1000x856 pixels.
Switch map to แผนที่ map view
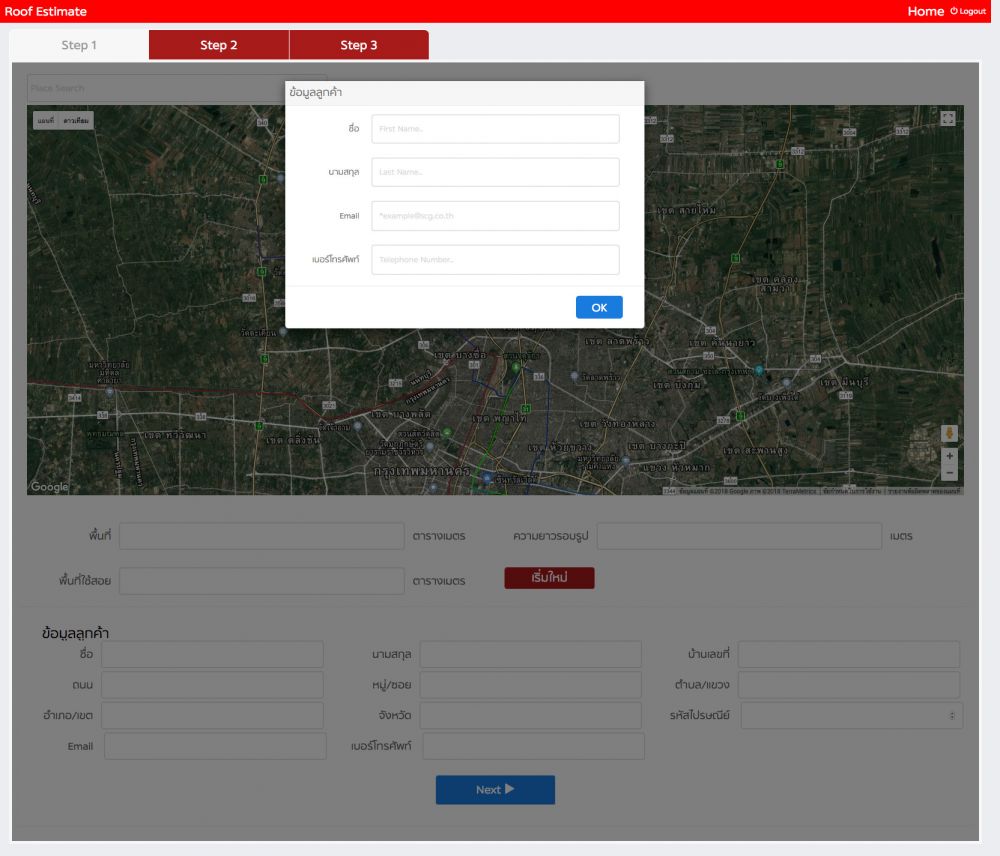pyautogui.click(x=46, y=121)
